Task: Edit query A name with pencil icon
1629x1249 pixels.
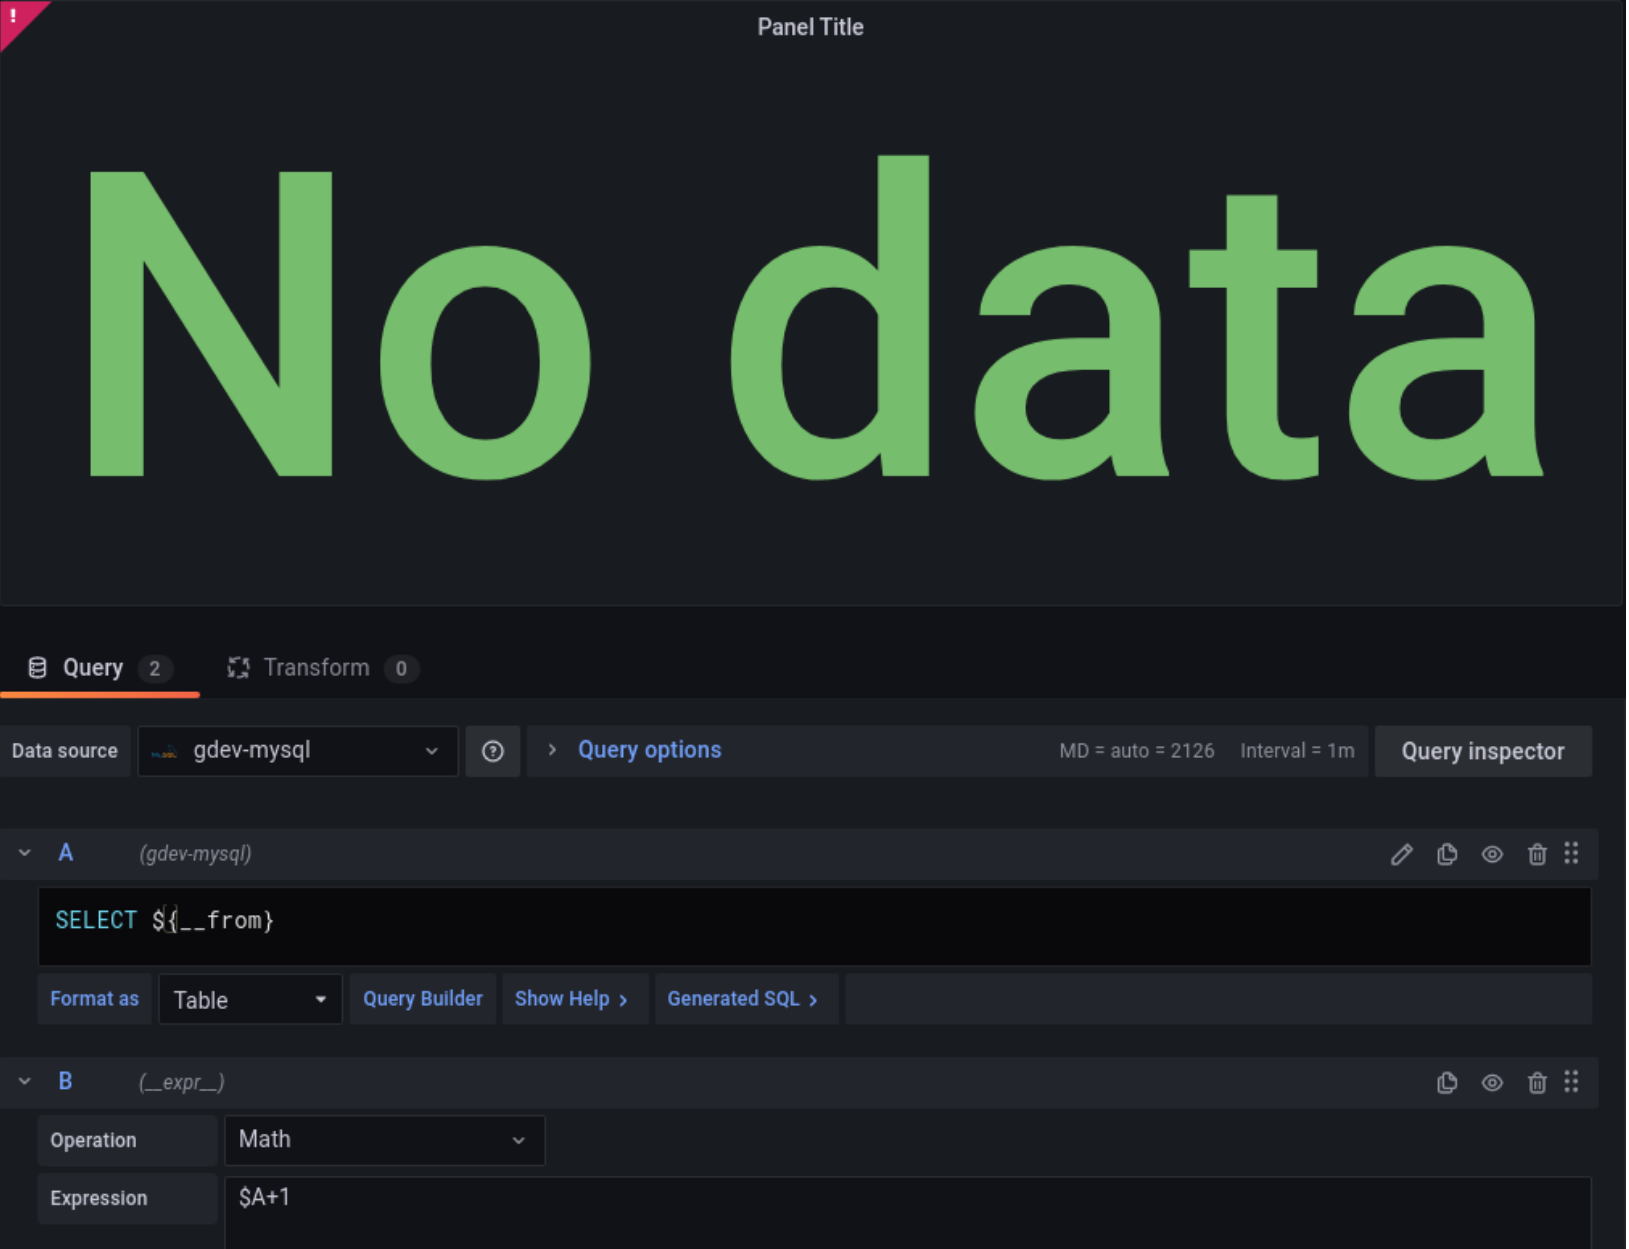Action: click(1401, 854)
